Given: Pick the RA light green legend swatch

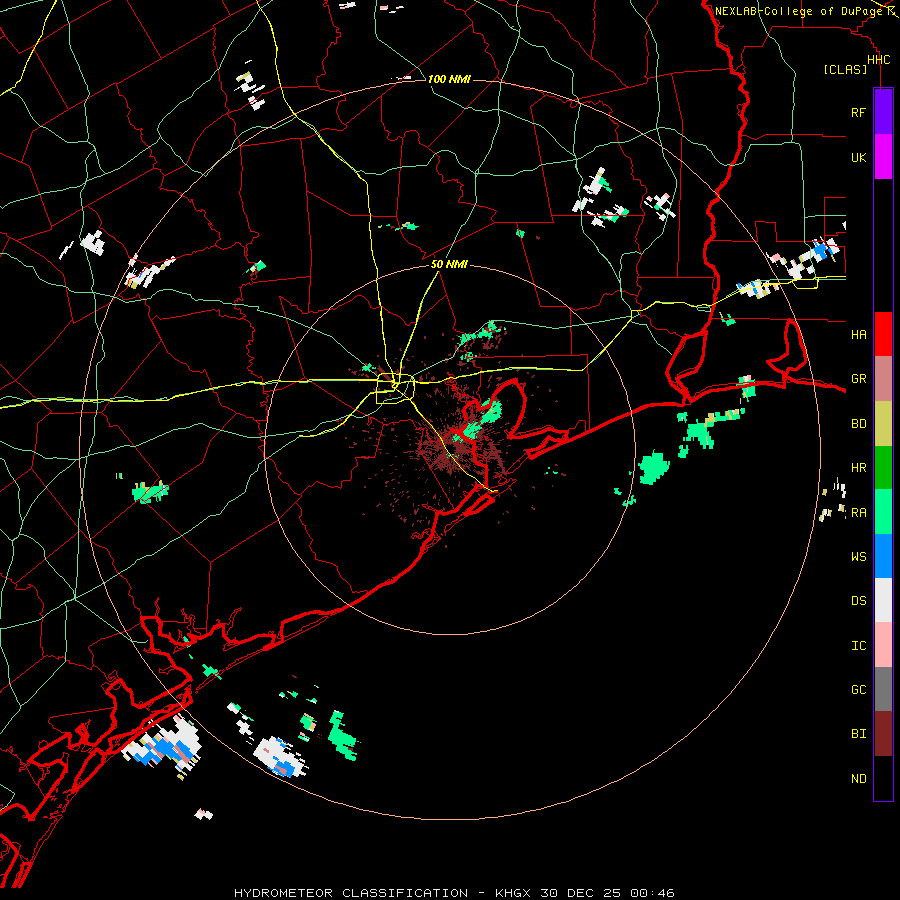Looking at the screenshot, I should [x=883, y=512].
